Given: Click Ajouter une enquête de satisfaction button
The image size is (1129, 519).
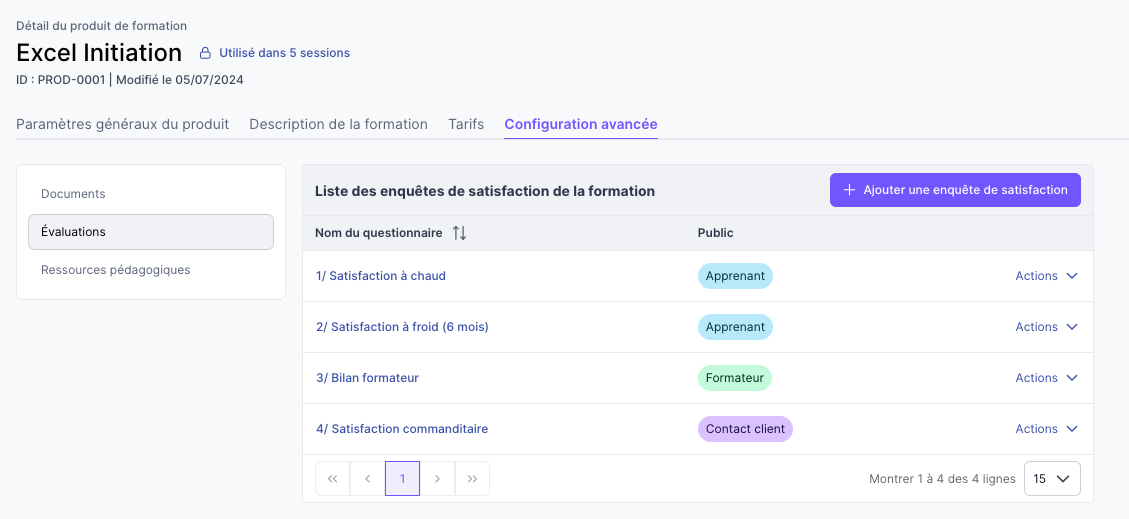Looking at the screenshot, I should [x=955, y=190].
